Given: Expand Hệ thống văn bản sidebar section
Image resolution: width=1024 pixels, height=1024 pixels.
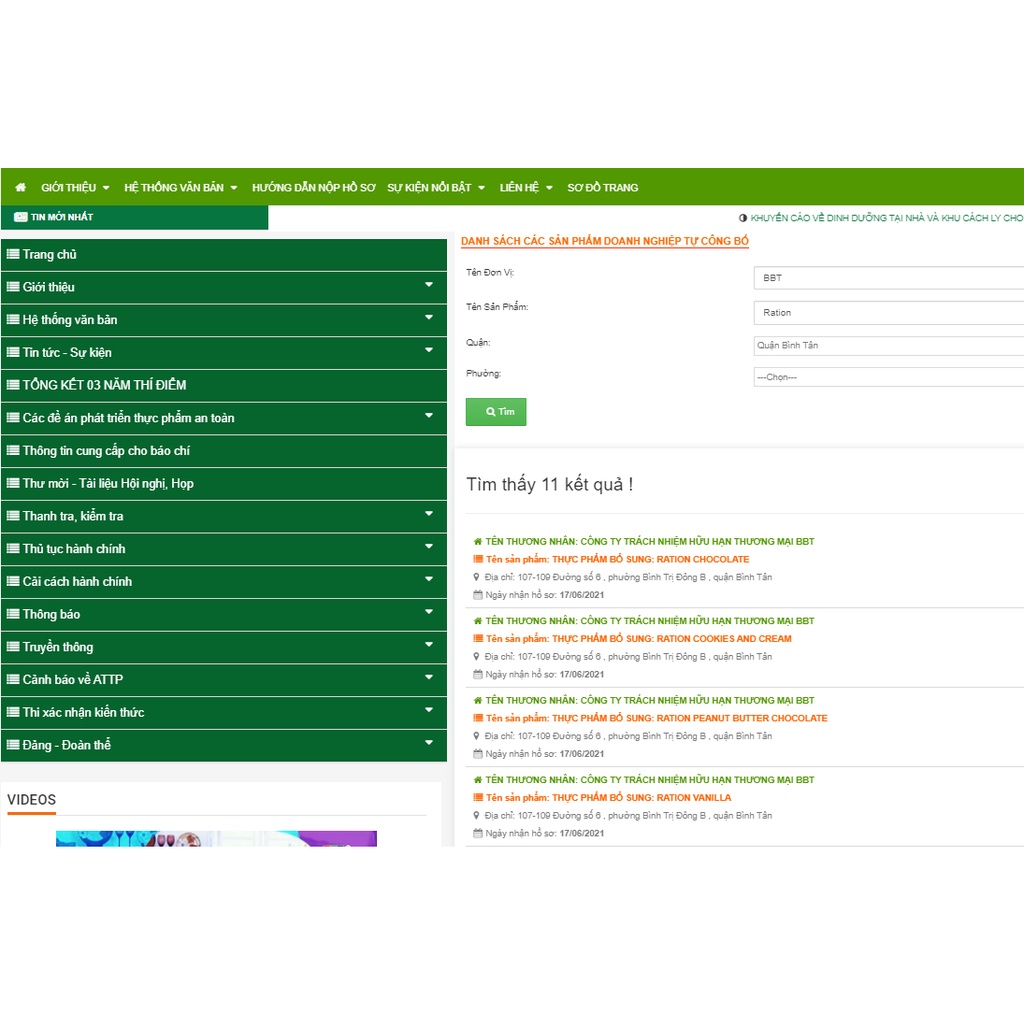Looking at the screenshot, I should click(x=429, y=318).
